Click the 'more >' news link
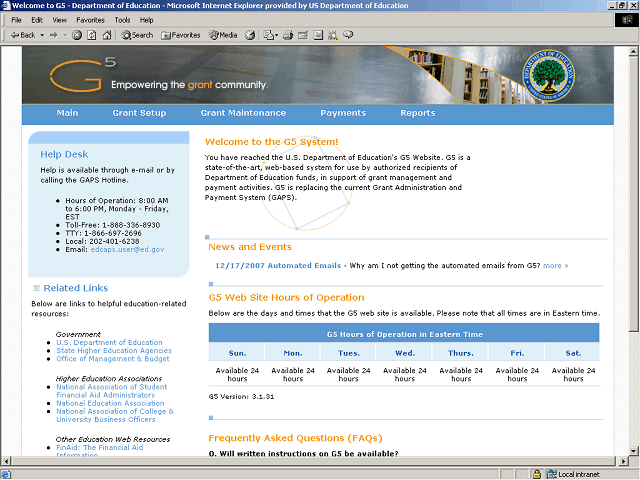This screenshot has height=480, width=640. coord(556,266)
